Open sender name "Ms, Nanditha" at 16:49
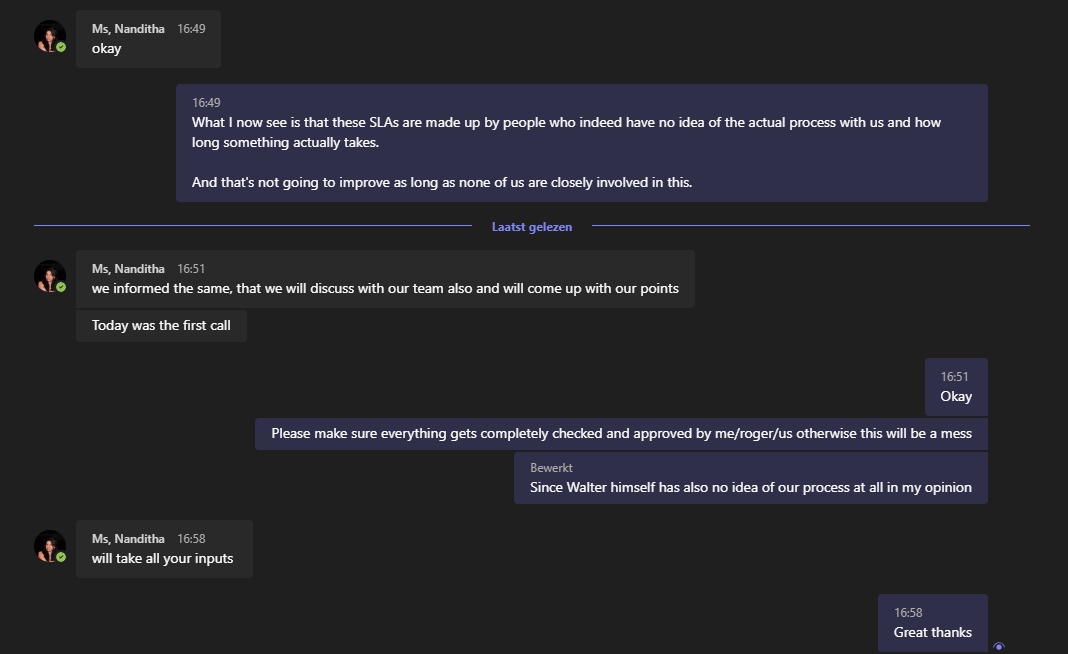 tap(128, 29)
